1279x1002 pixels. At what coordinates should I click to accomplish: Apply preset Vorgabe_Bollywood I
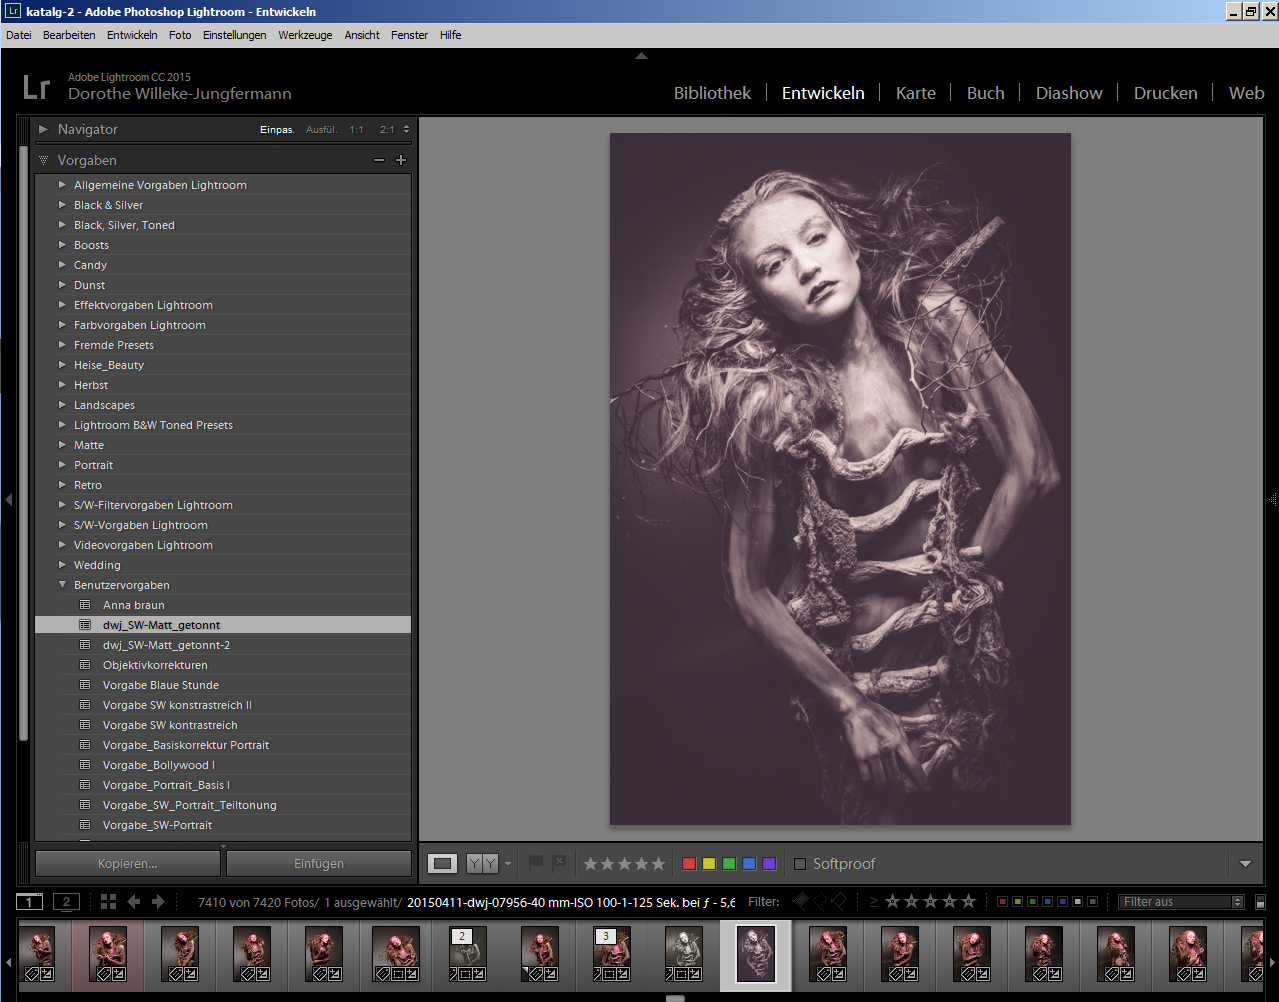(159, 765)
